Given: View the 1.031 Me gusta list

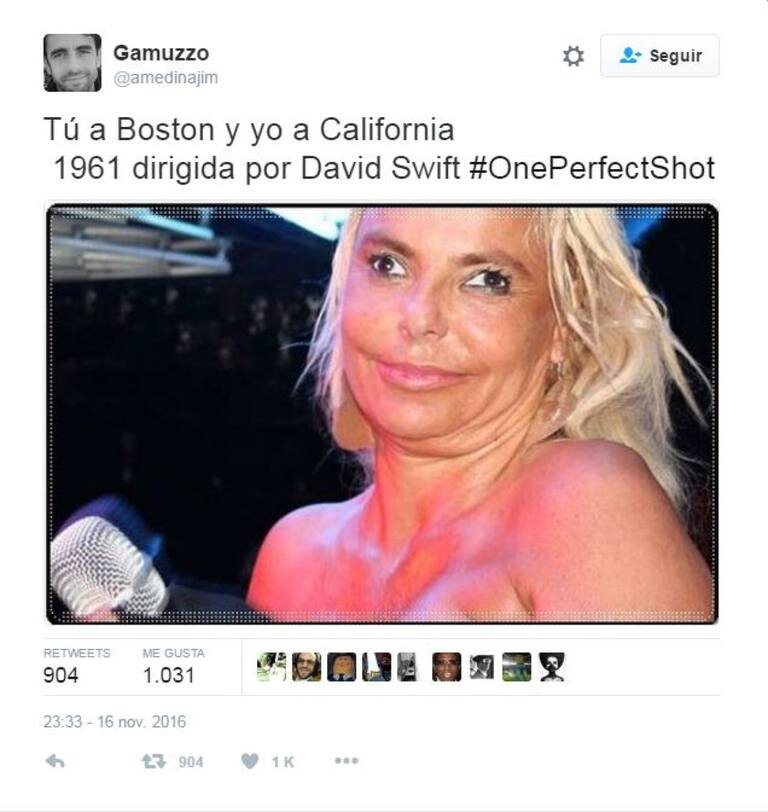Looking at the screenshot, I should 173,667.
